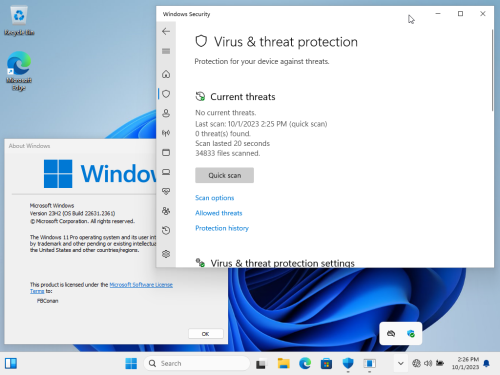Click Virus & threat protection settings heading
Image resolution: width=500 pixels, height=375 pixels.
pos(282,263)
